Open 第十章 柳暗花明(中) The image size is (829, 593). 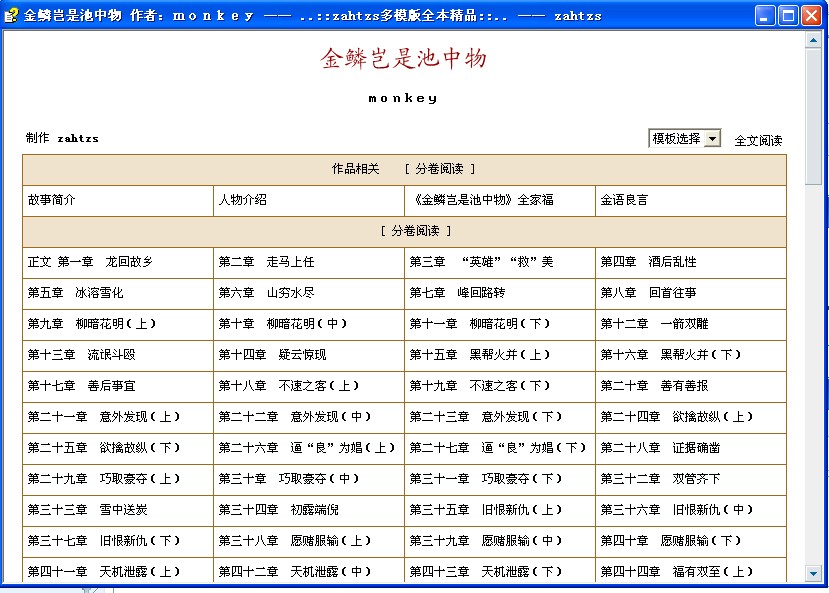(x=283, y=323)
